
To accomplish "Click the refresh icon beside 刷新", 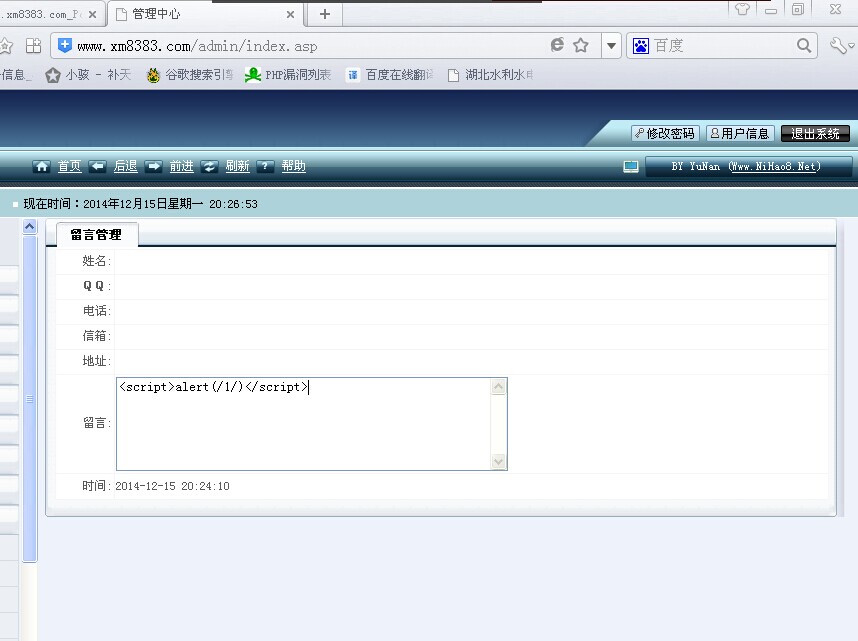I will [x=210, y=166].
